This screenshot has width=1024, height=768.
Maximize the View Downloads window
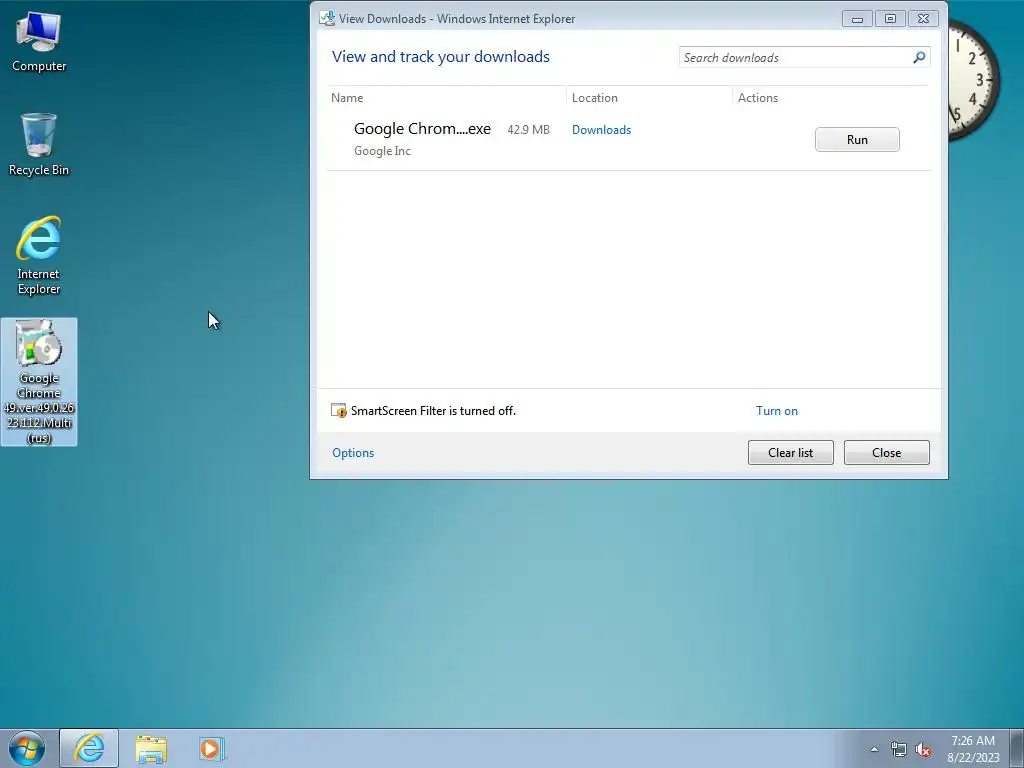click(890, 19)
